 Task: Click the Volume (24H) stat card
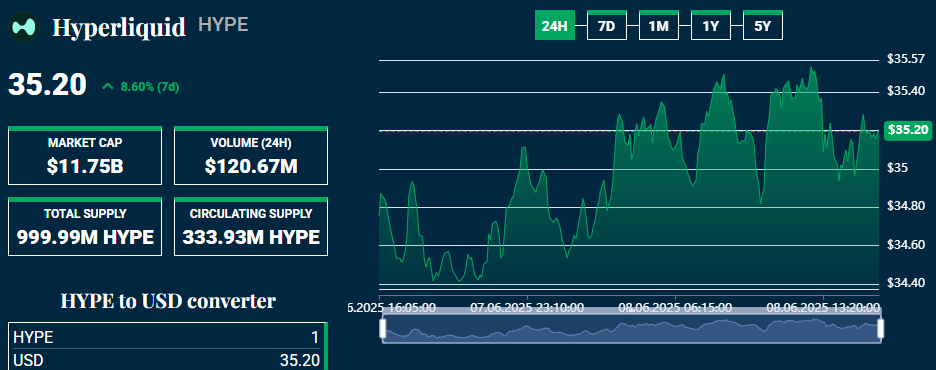[x=251, y=155]
